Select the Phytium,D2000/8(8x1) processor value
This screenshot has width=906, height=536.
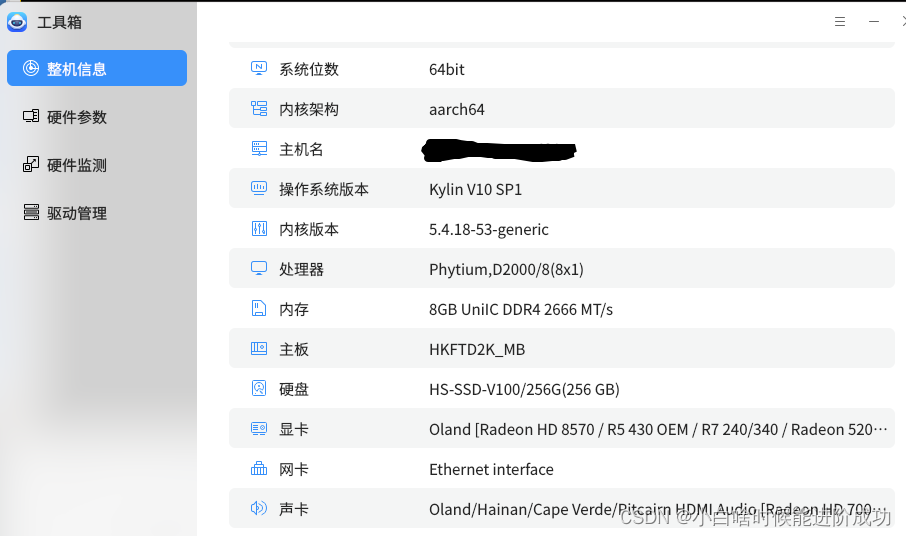pos(506,270)
